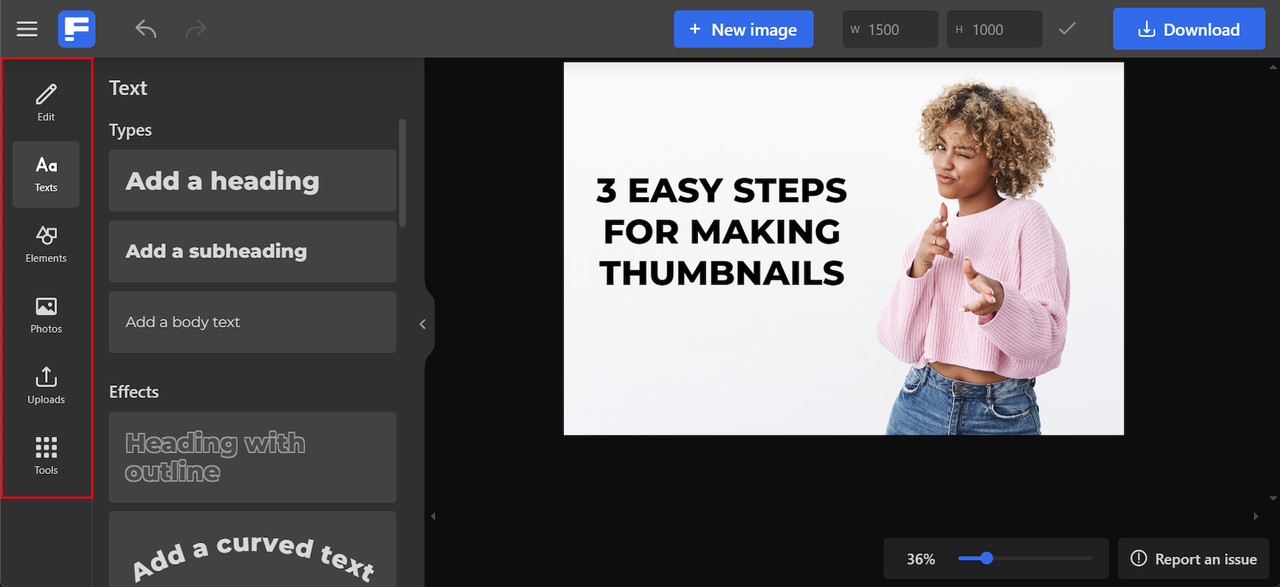The image size is (1280, 587).
Task: Open the Tools grid panel
Action: [x=46, y=456]
